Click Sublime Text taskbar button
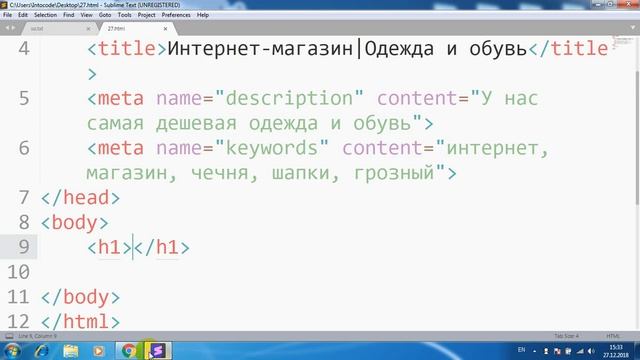Screen dimensions: 640x360 pyautogui.click(x=158, y=351)
